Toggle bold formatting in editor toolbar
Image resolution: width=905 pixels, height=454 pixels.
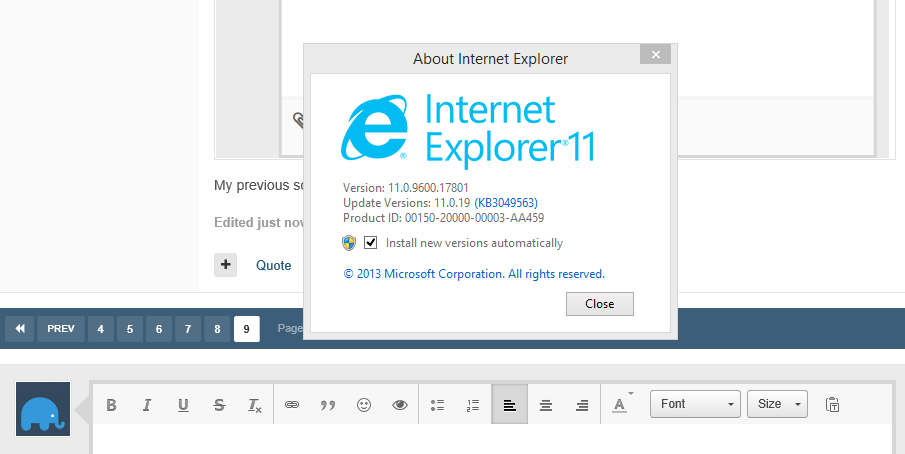click(111, 405)
